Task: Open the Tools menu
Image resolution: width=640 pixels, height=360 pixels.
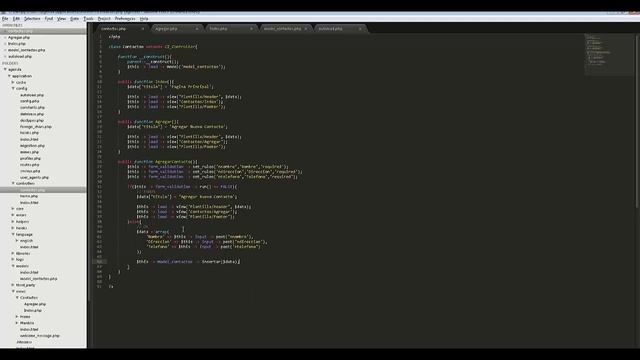Action: (88, 19)
